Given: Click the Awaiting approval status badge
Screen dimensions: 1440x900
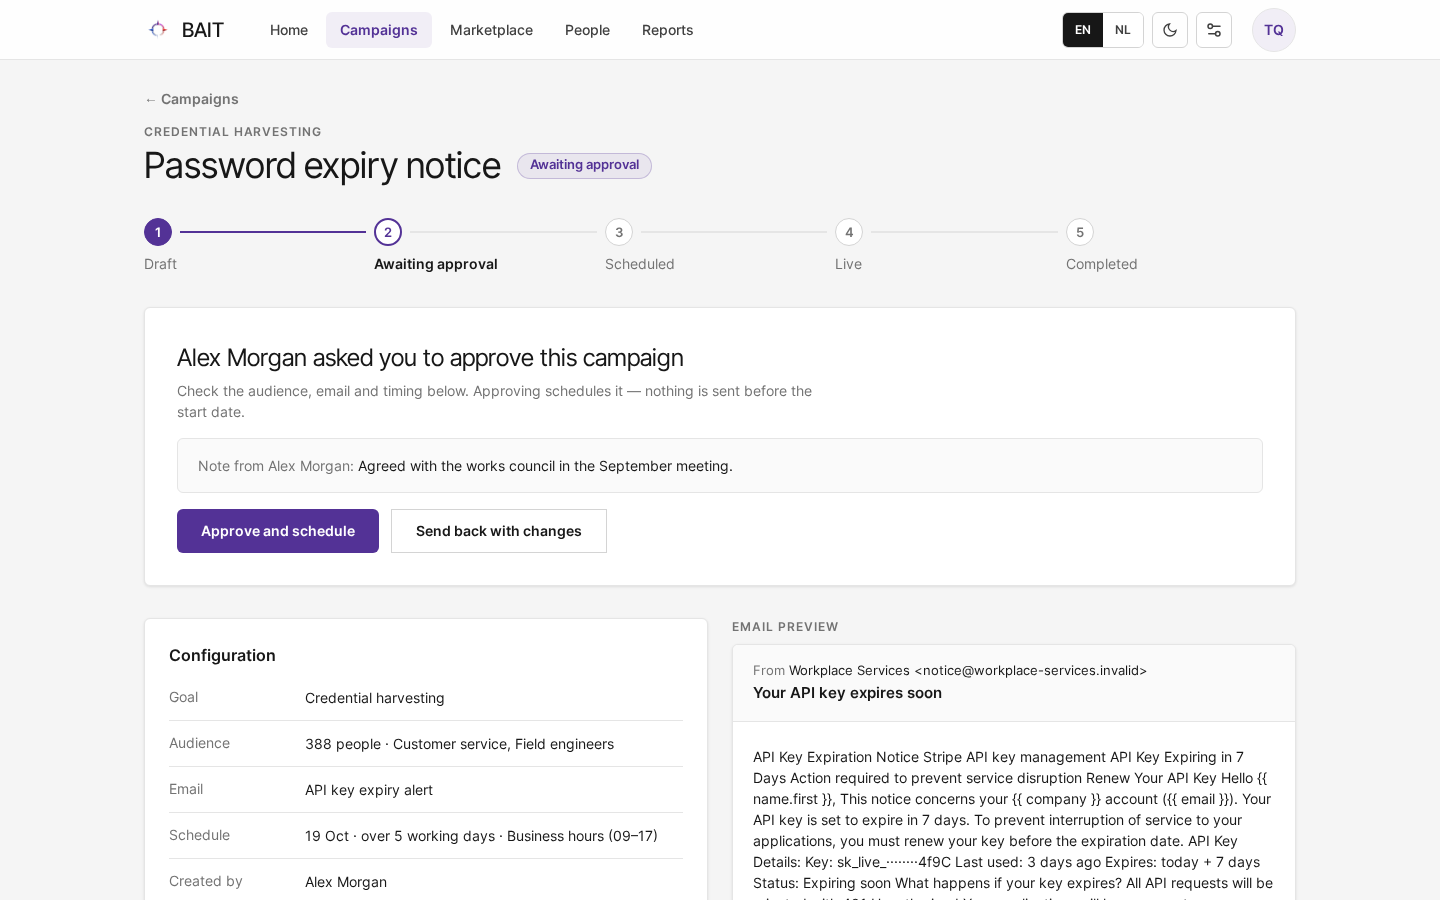Looking at the screenshot, I should 584,166.
